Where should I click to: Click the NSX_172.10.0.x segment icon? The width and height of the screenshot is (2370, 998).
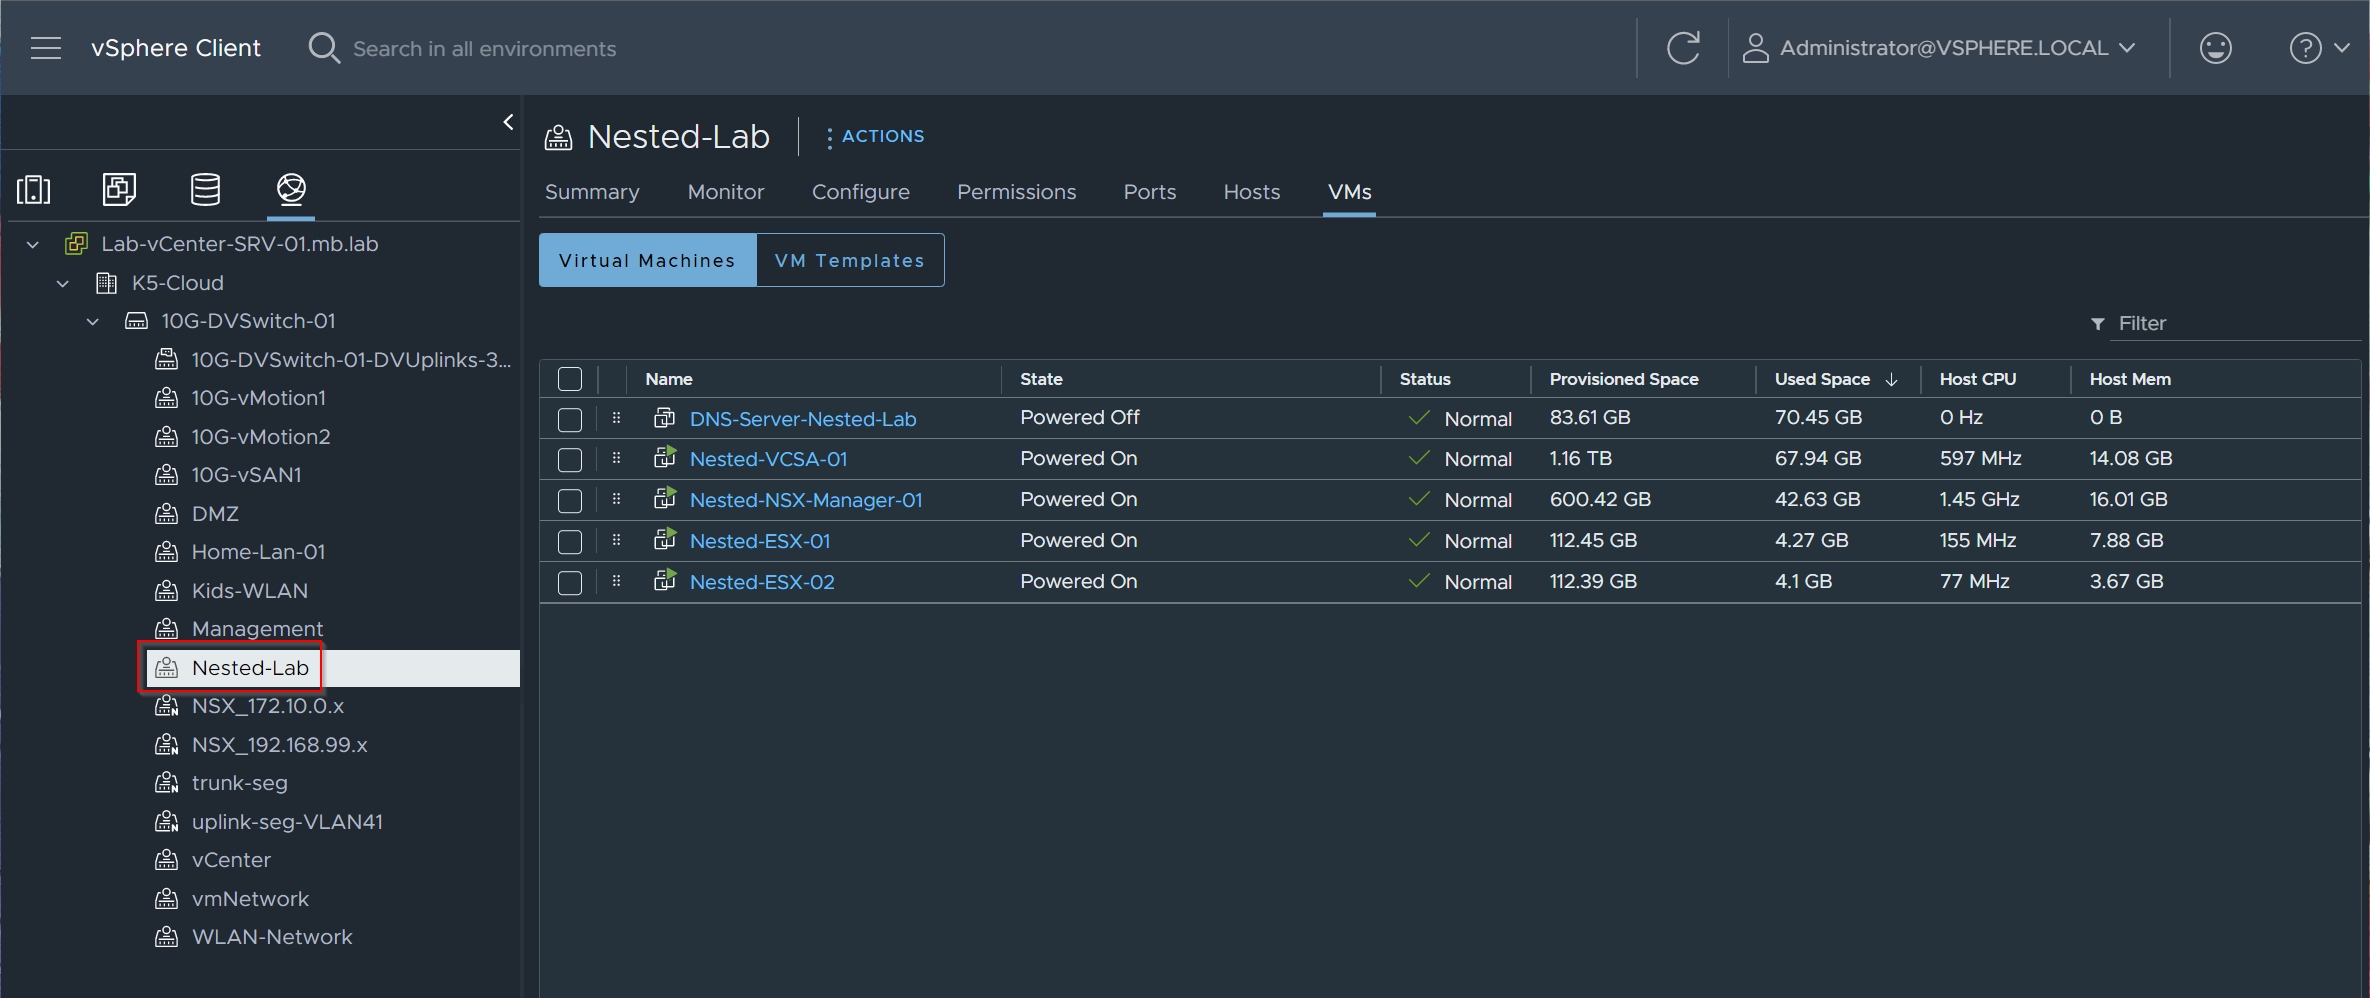(167, 706)
